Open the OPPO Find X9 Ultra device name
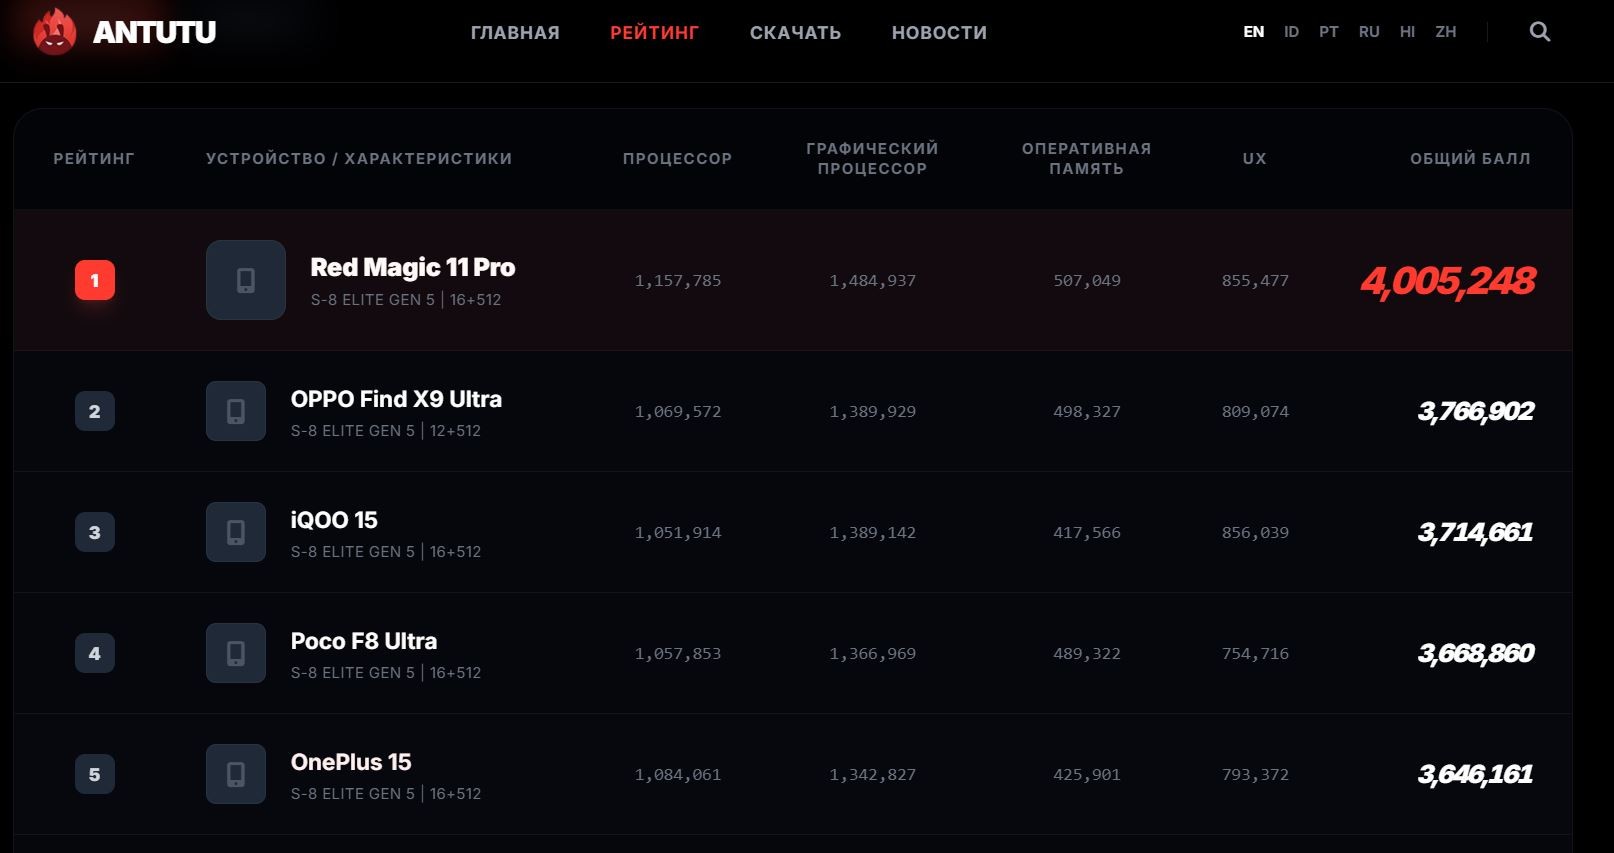Image resolution: width=1614 pixels, height=853 pixels. (397, 399)
